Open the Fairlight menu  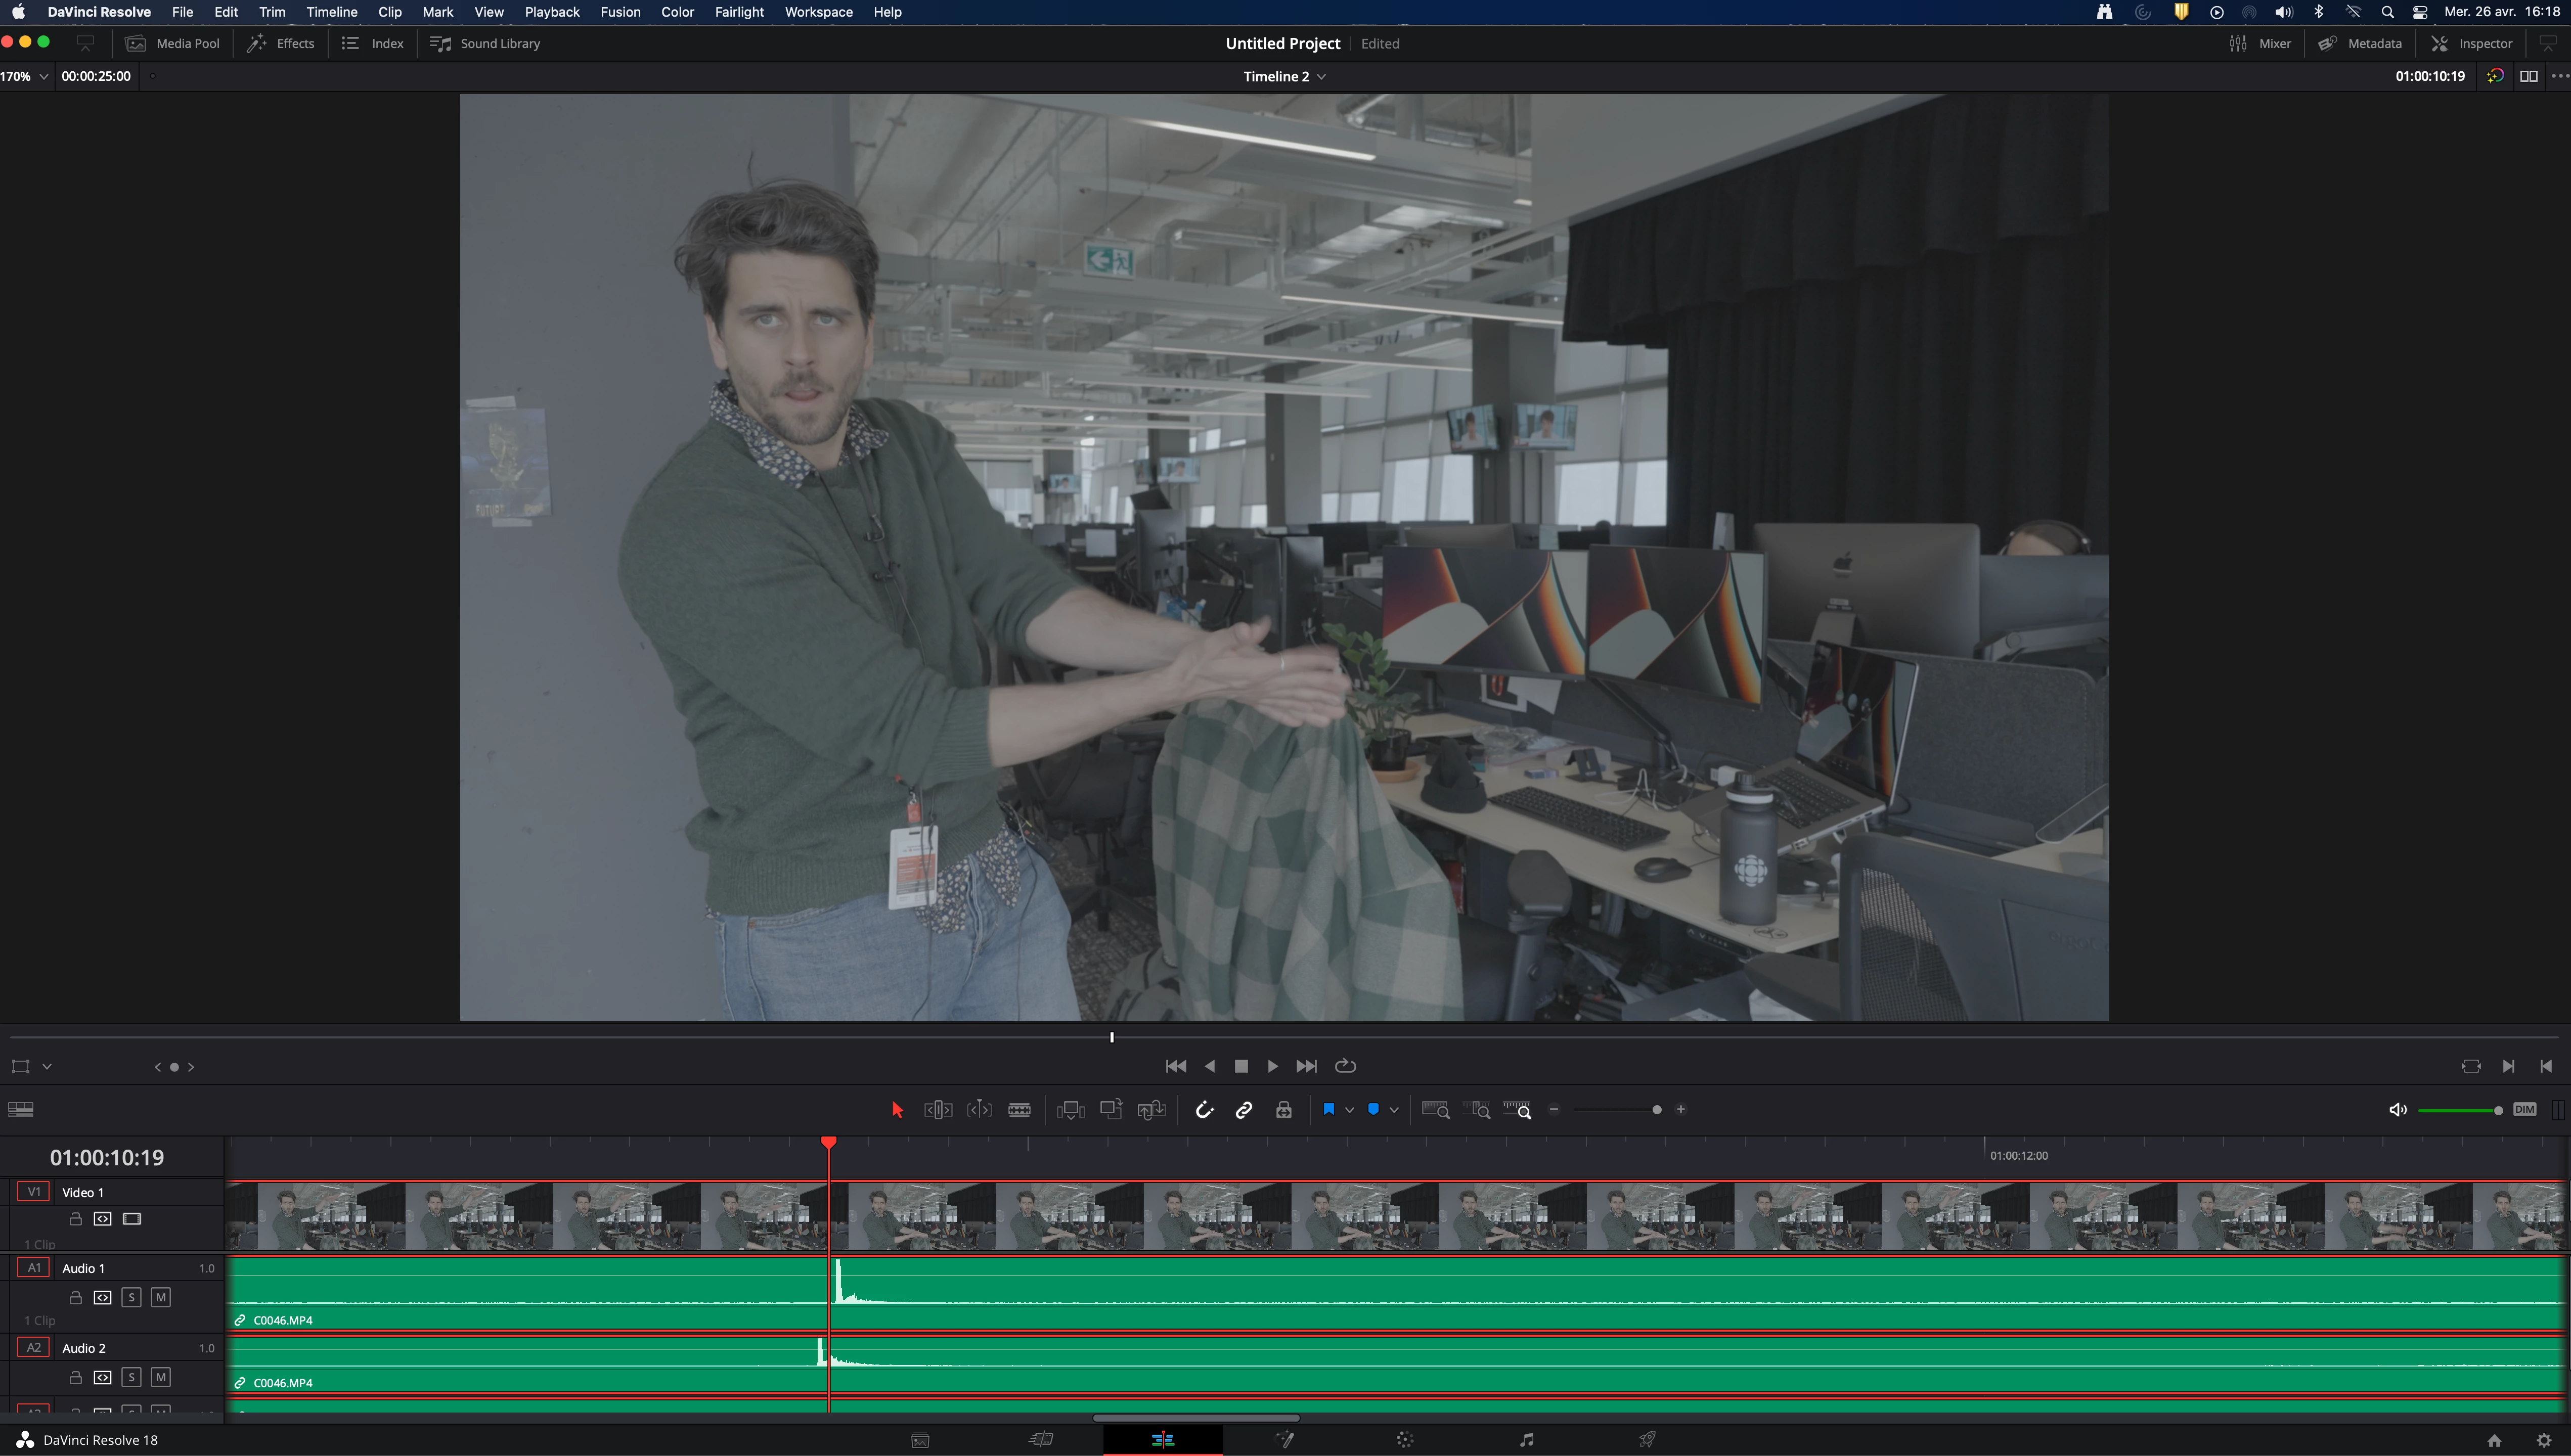tap(738, 12)
